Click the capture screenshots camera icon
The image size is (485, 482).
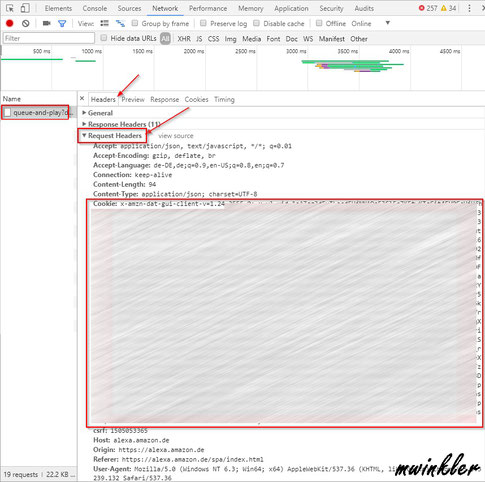tap(47, 23)
